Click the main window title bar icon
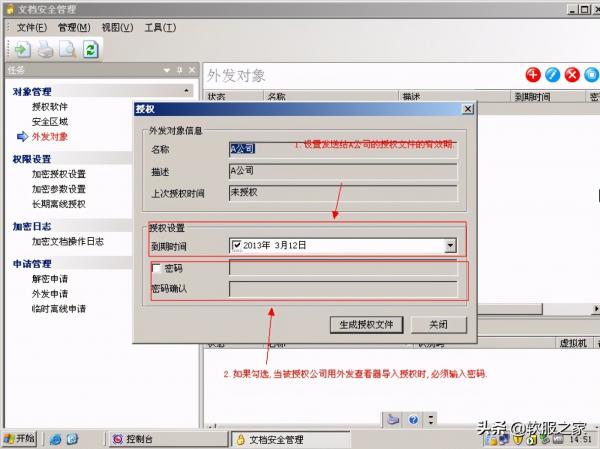The image size is (600, 449). click(x=10, y=9)
